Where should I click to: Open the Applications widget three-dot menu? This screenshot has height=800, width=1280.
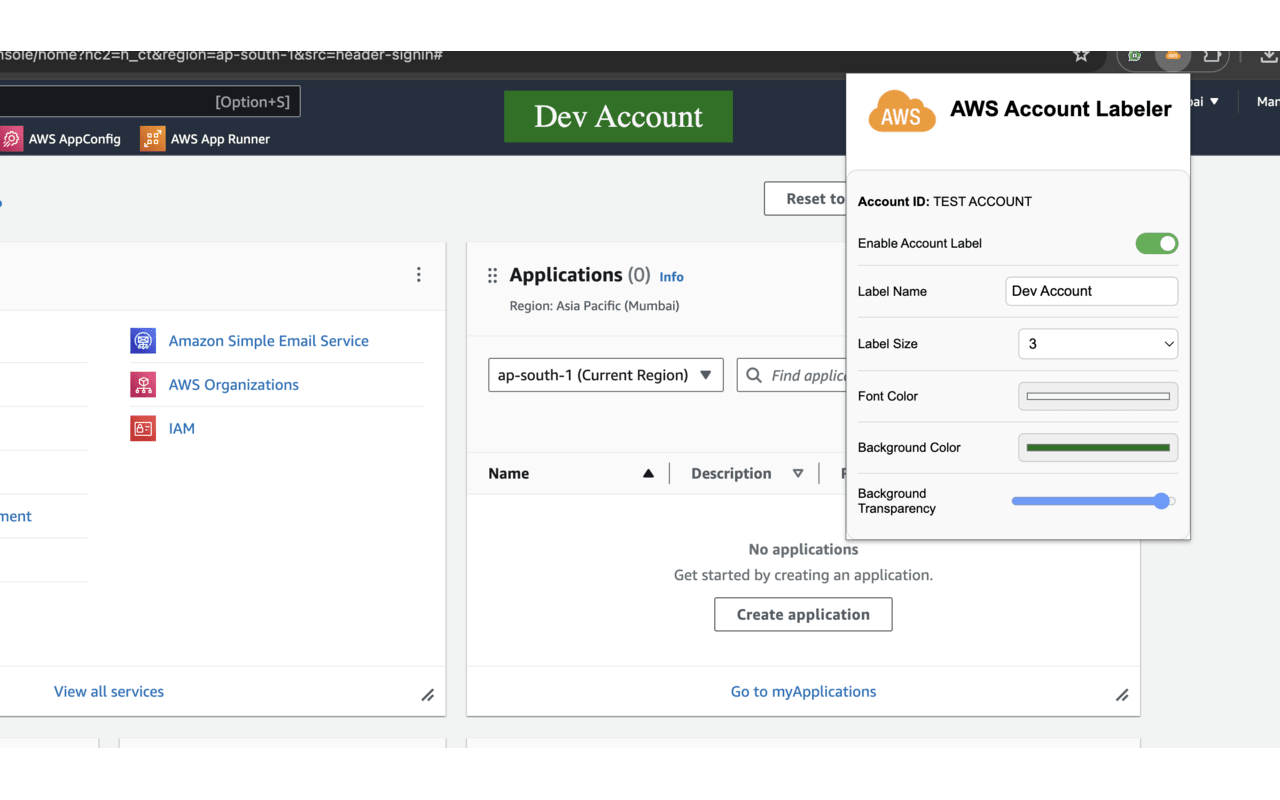[x=419, y=274]
